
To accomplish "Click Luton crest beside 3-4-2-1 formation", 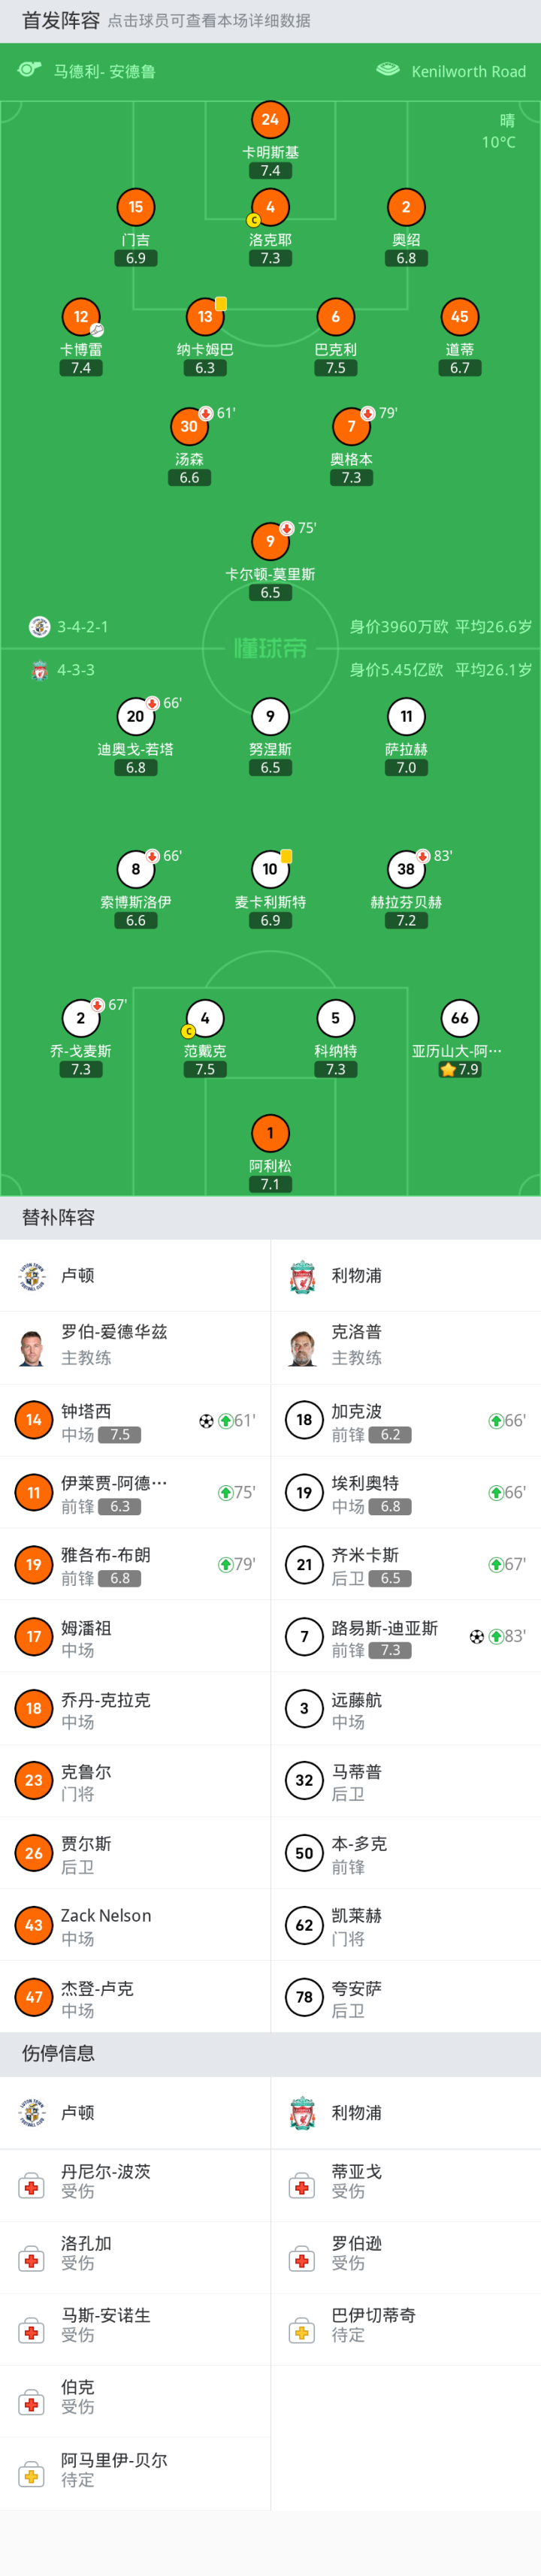I will tap(40, 627).
